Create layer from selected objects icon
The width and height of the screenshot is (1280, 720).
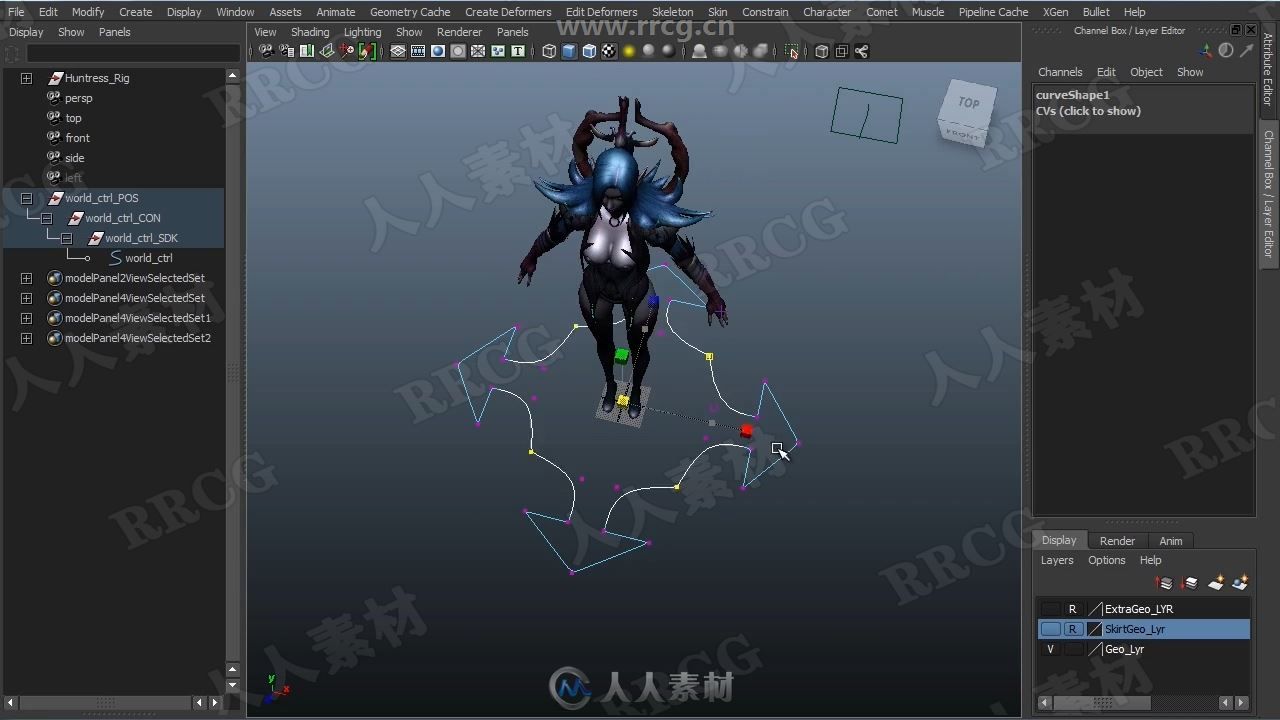(x=1240, y=583)
